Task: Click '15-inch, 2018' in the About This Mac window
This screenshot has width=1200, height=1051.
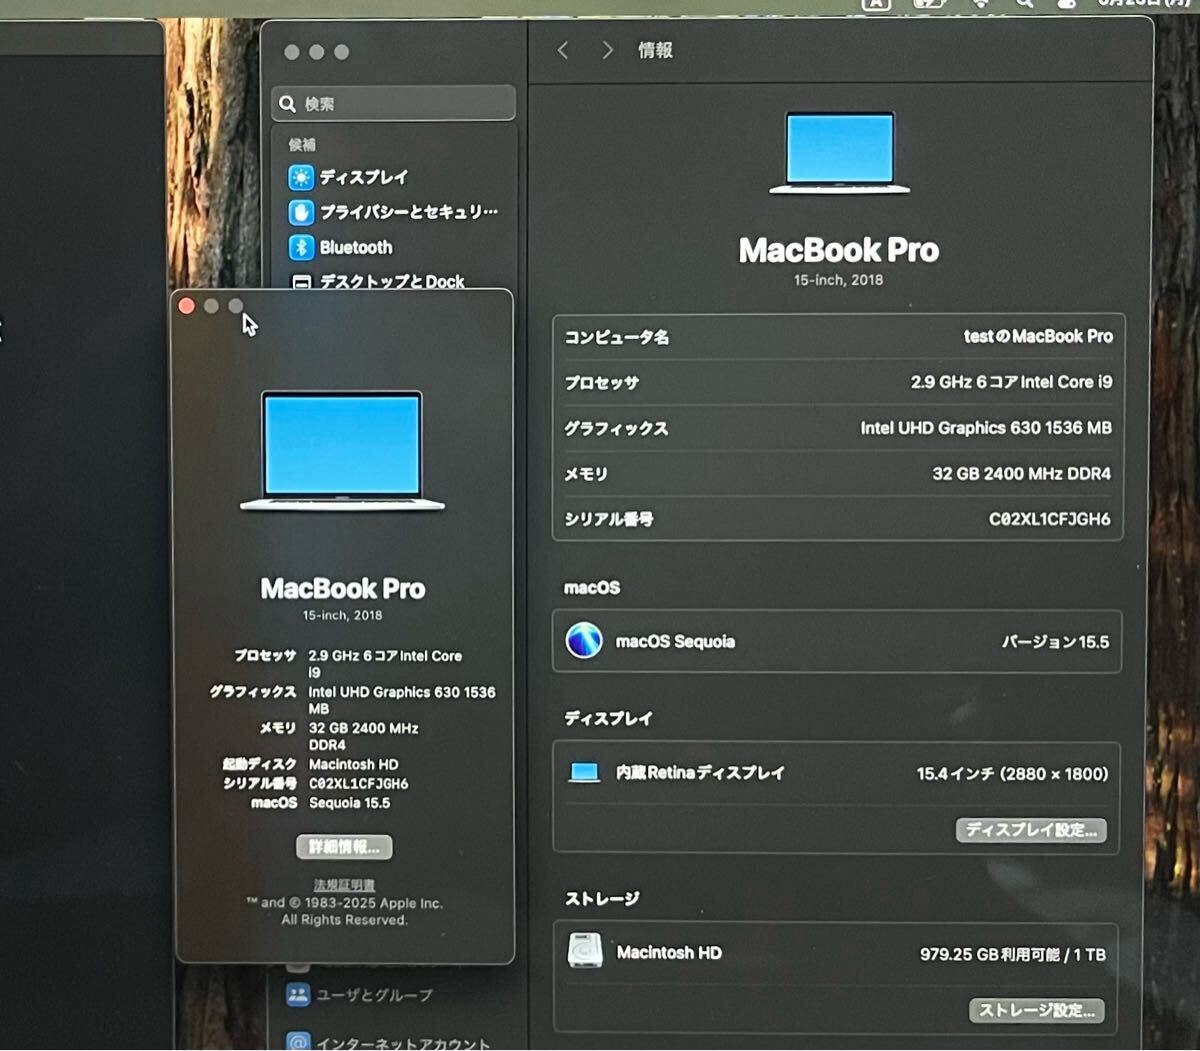Action: pyautogui.click(x=343, y=615)
